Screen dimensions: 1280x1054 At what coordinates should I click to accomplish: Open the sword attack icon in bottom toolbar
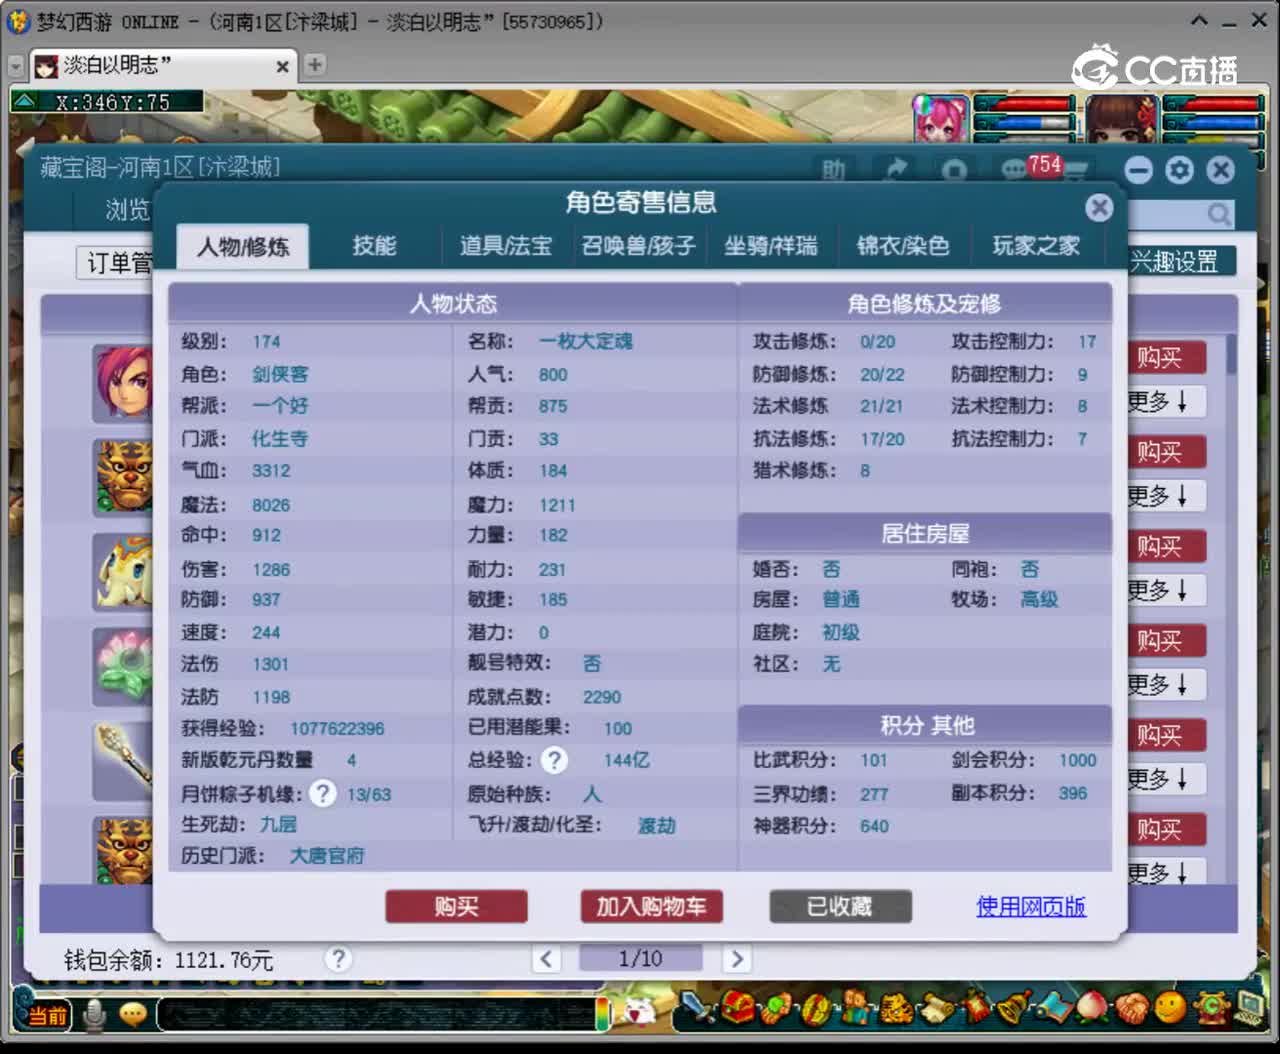pyautogui.click(x=697, y=1007)
